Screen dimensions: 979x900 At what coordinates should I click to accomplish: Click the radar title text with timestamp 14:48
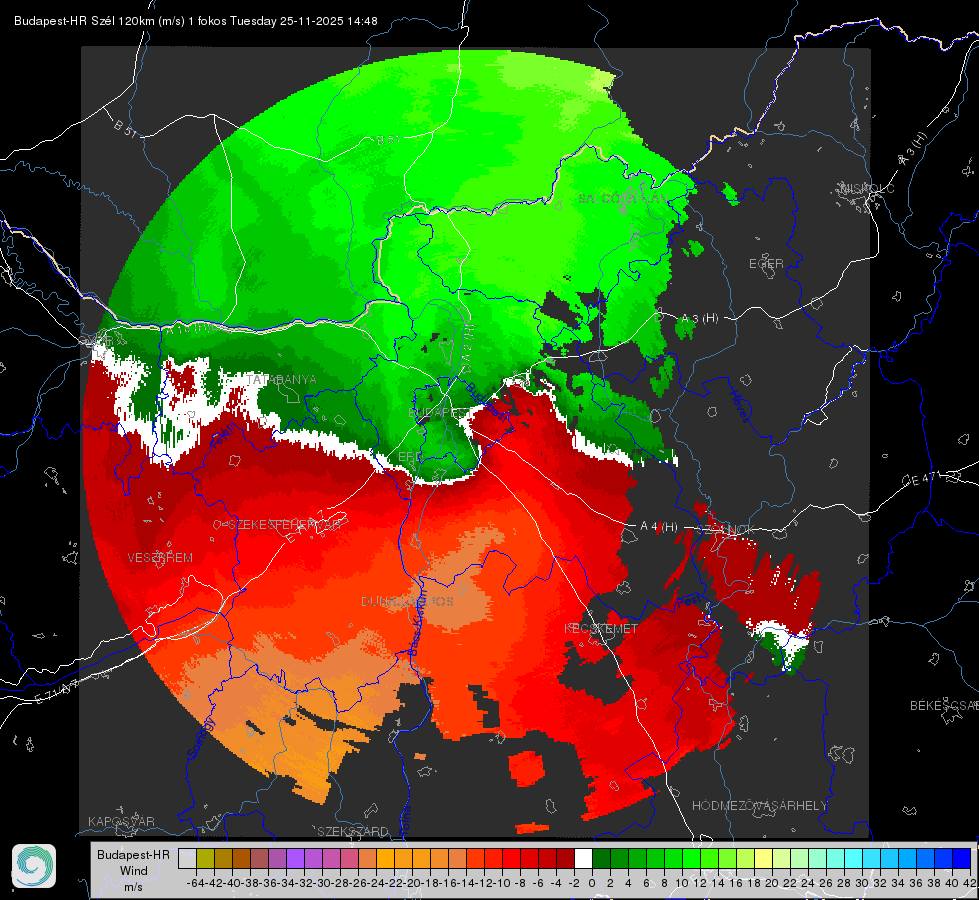195,21
